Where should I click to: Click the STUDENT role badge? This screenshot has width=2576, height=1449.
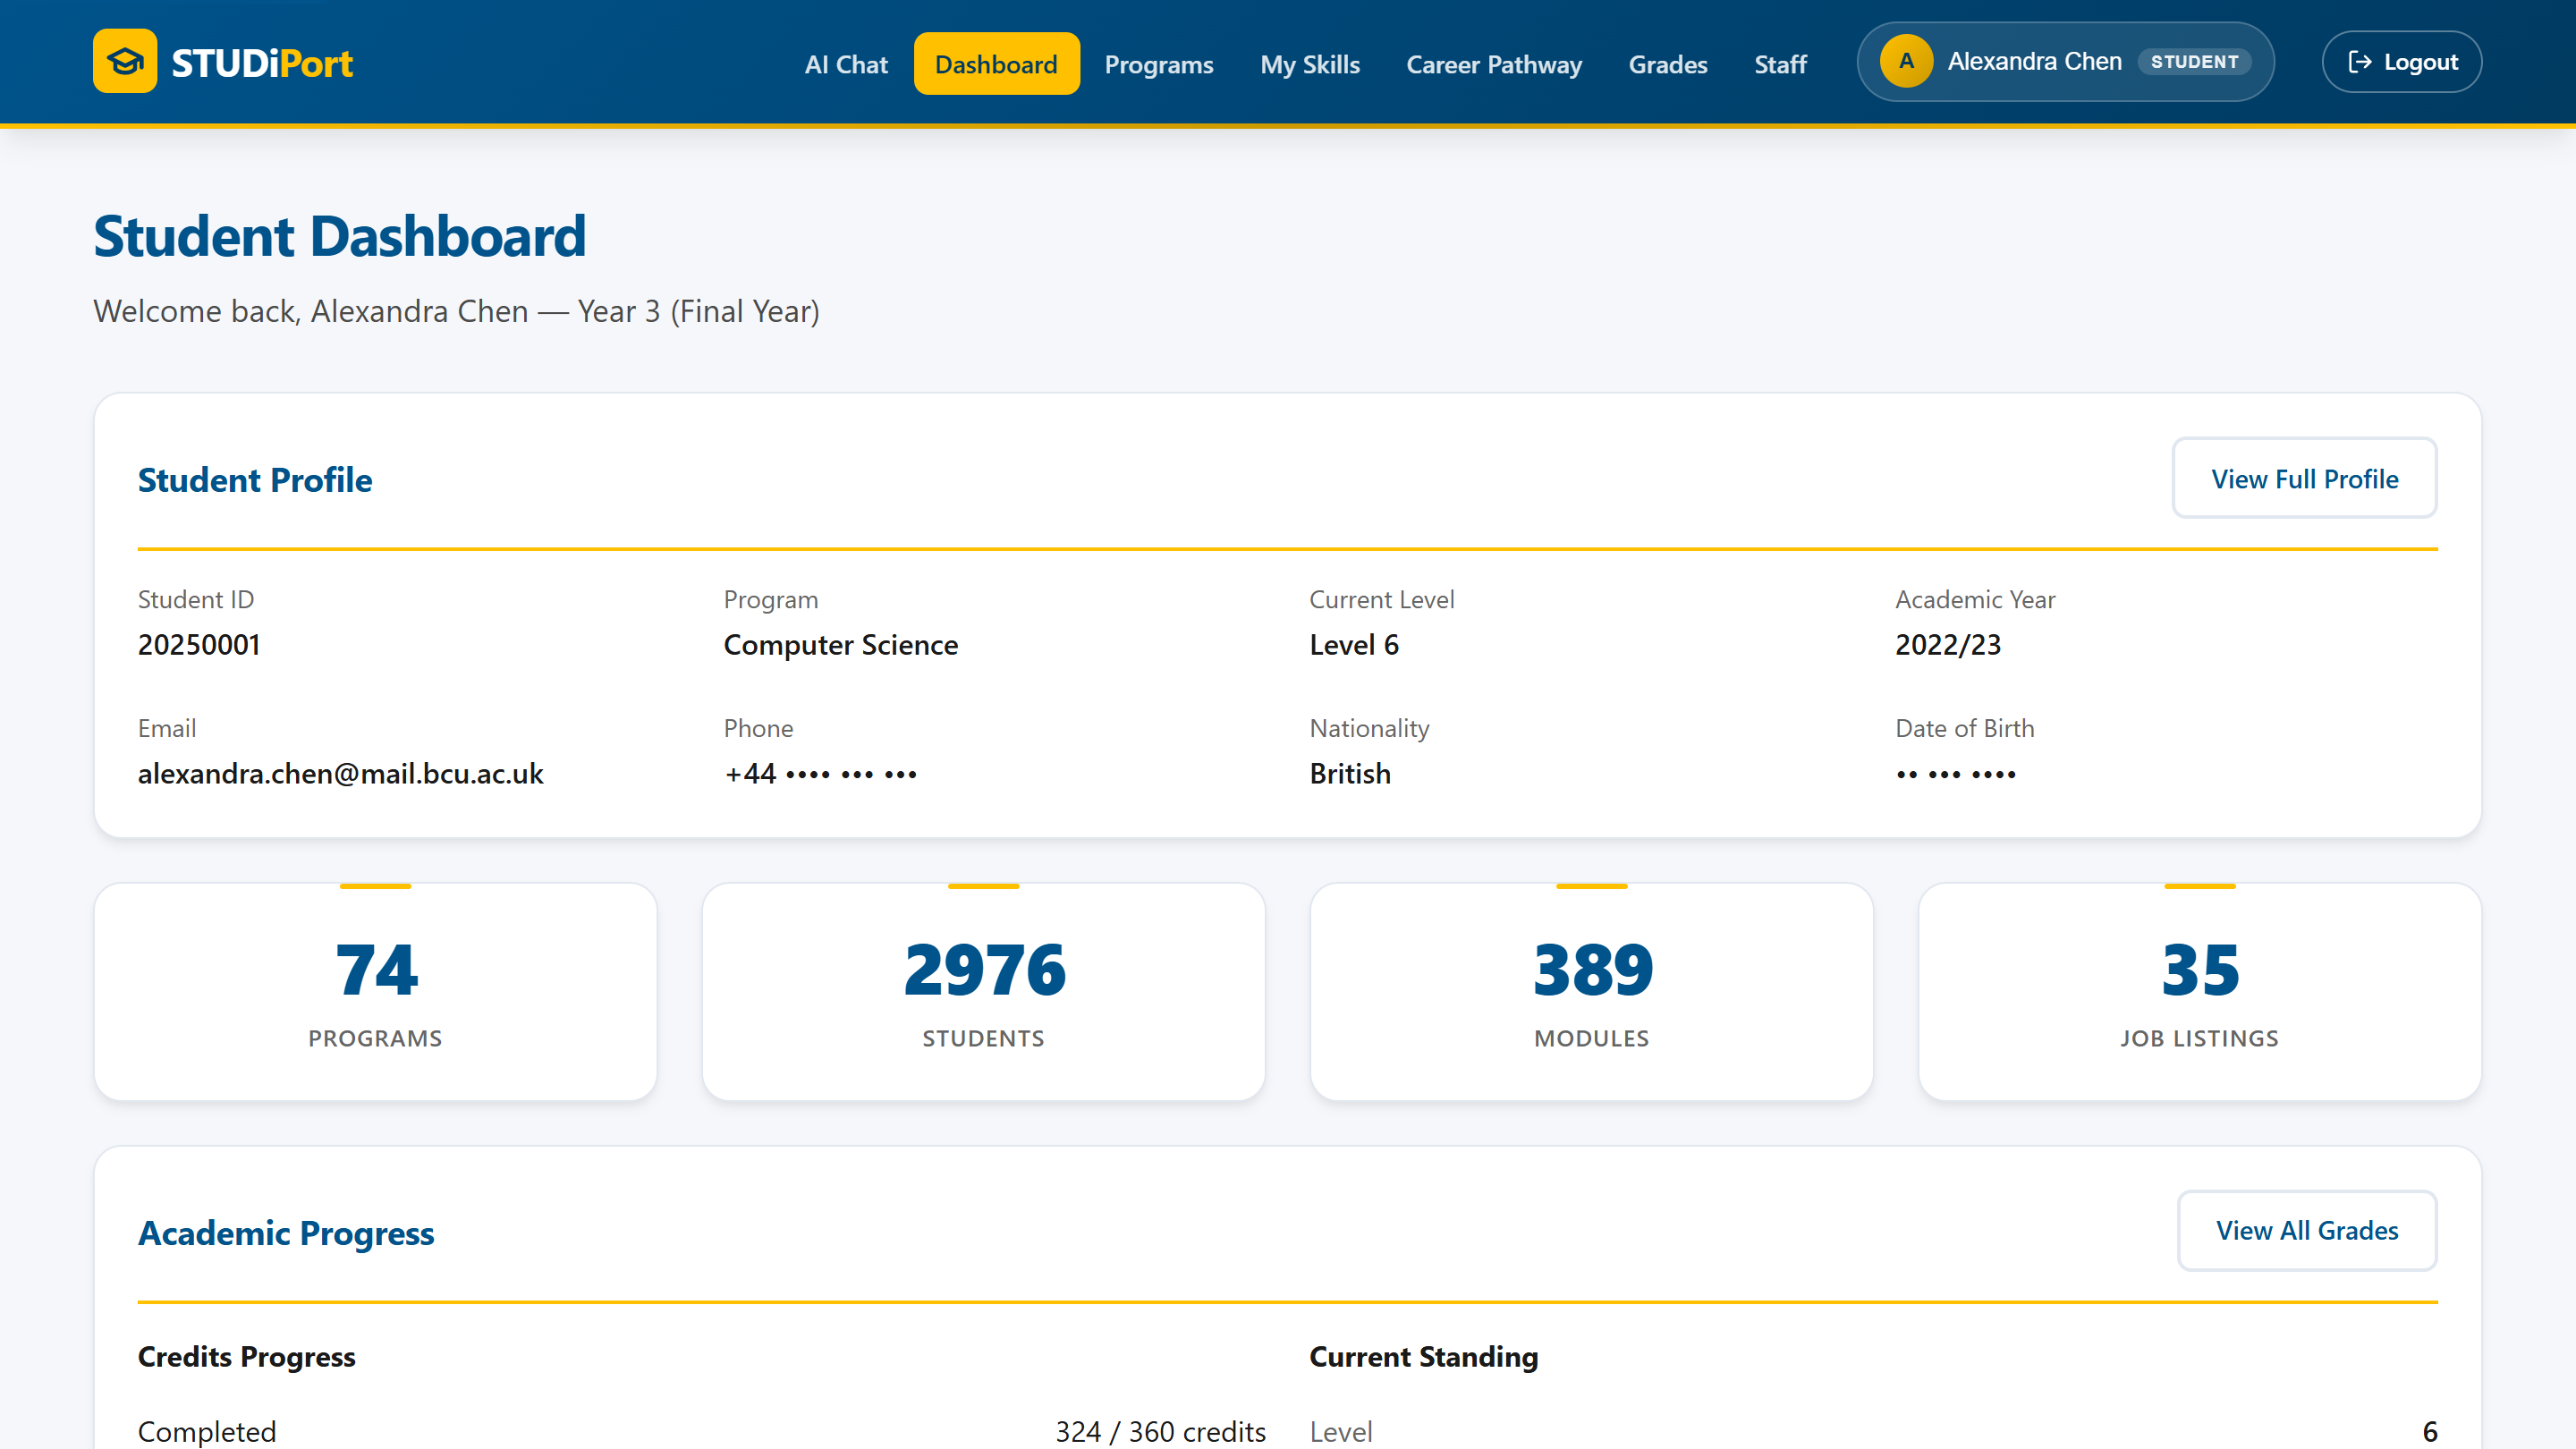tap(2194, 62)
